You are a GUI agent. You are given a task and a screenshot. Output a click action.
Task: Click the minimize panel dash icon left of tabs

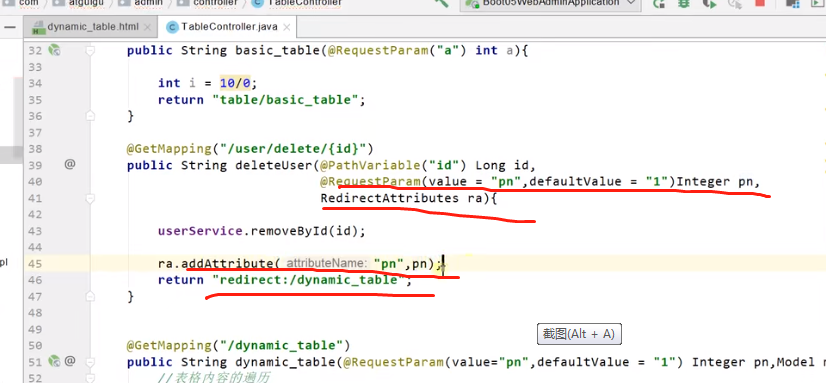[x=10, y=27]
